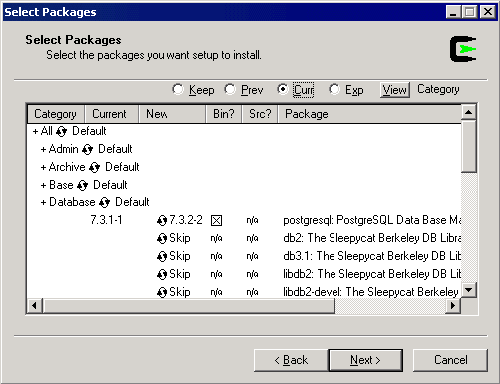The width and height of the screenshot is (500, 384).
Task: Select the Curr radio button
Action: (282, 89)
